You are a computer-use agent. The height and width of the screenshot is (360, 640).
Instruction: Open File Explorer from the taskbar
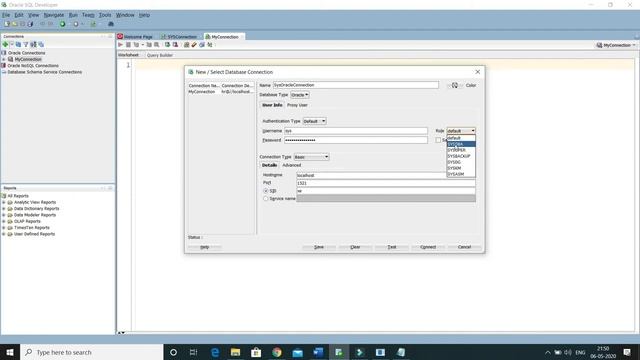(236, 352)
